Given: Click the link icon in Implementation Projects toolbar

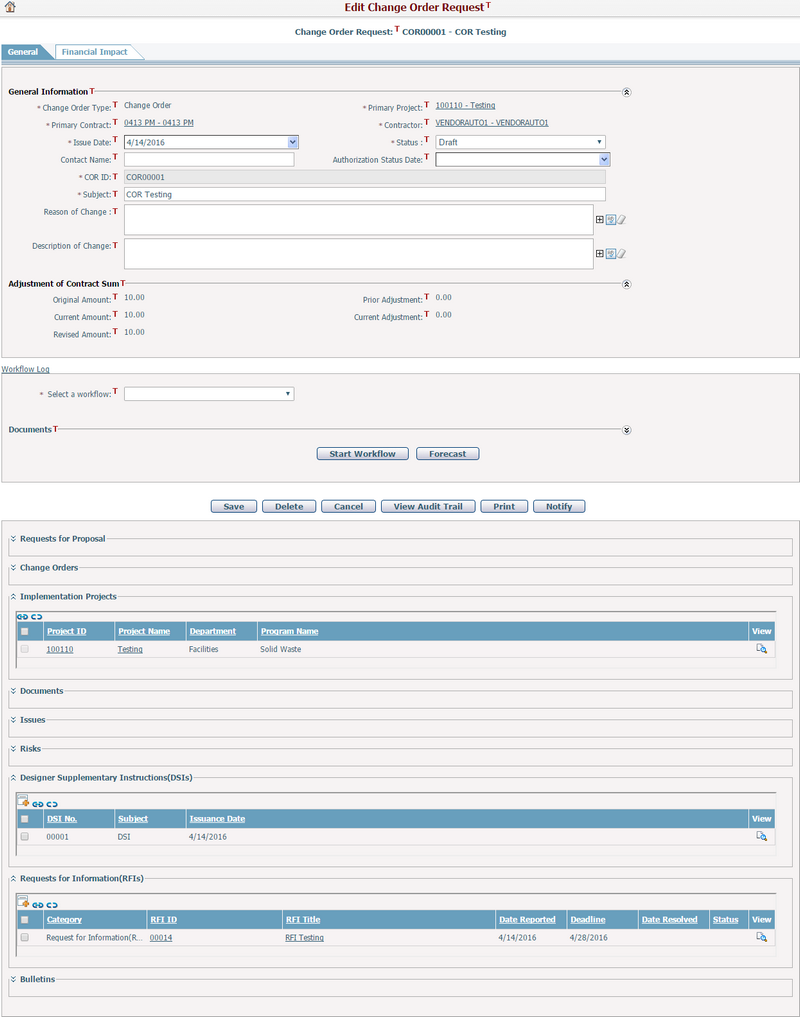Looking at the screenshot, I should tap(23, 617).
